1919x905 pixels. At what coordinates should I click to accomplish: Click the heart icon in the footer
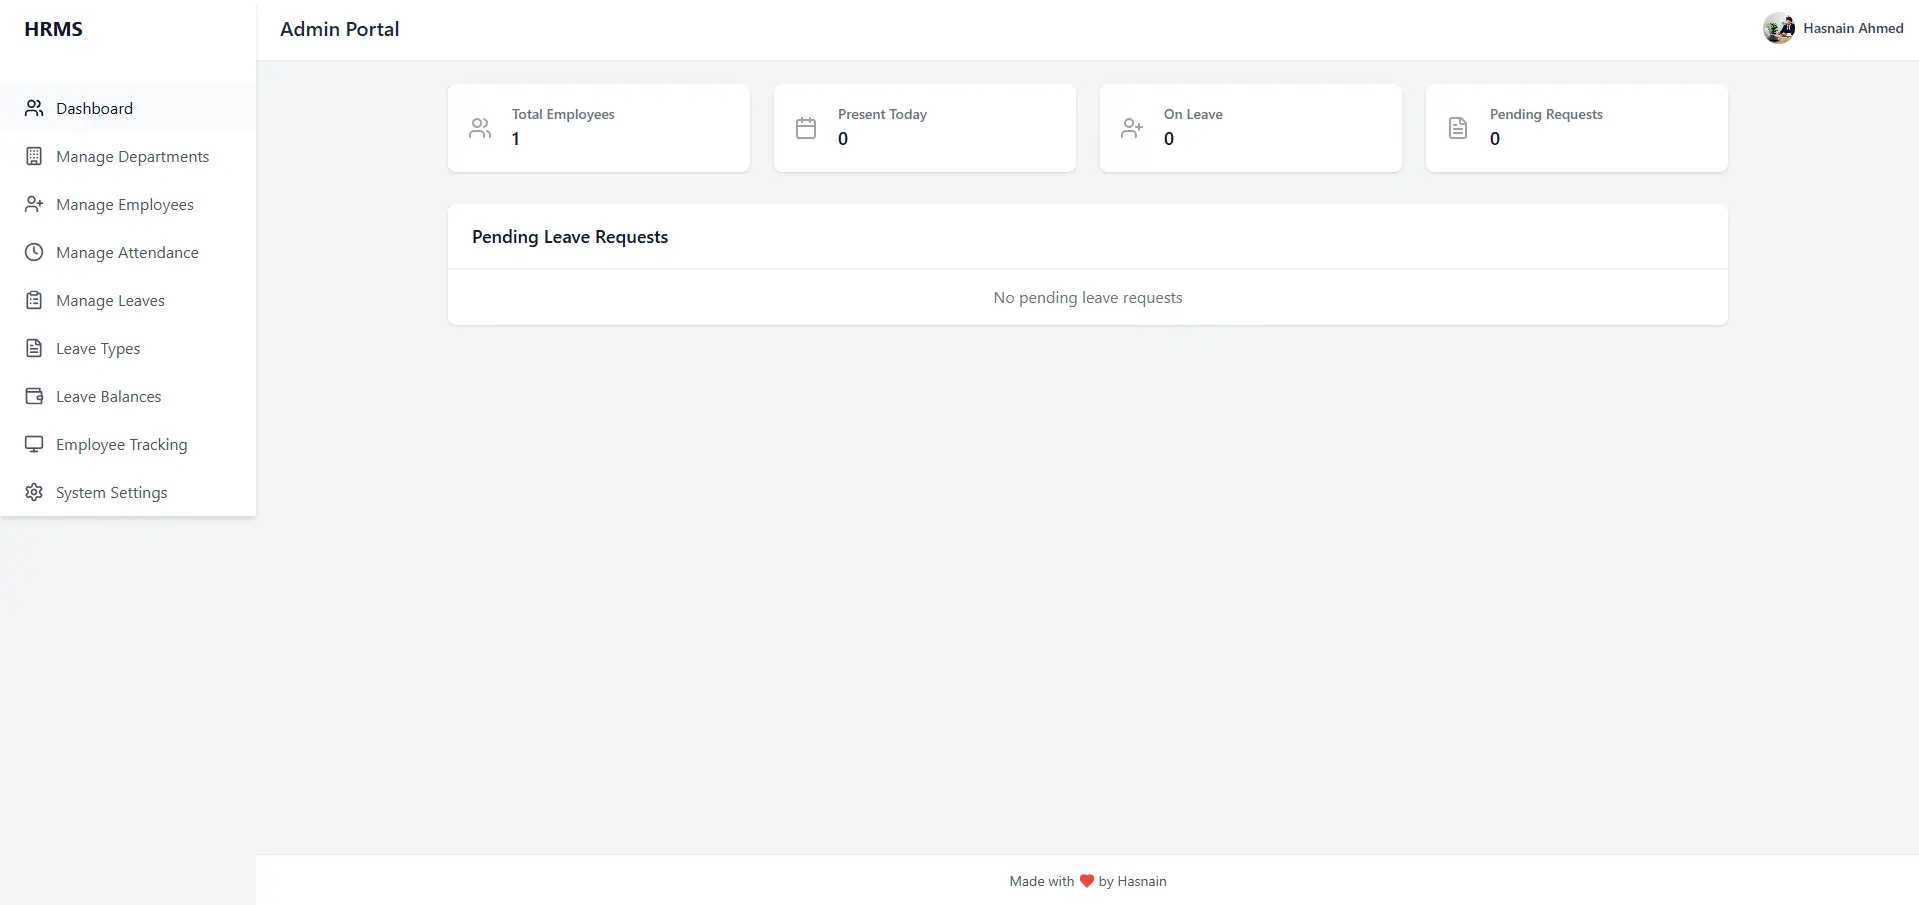click(x=1087, y=881)
